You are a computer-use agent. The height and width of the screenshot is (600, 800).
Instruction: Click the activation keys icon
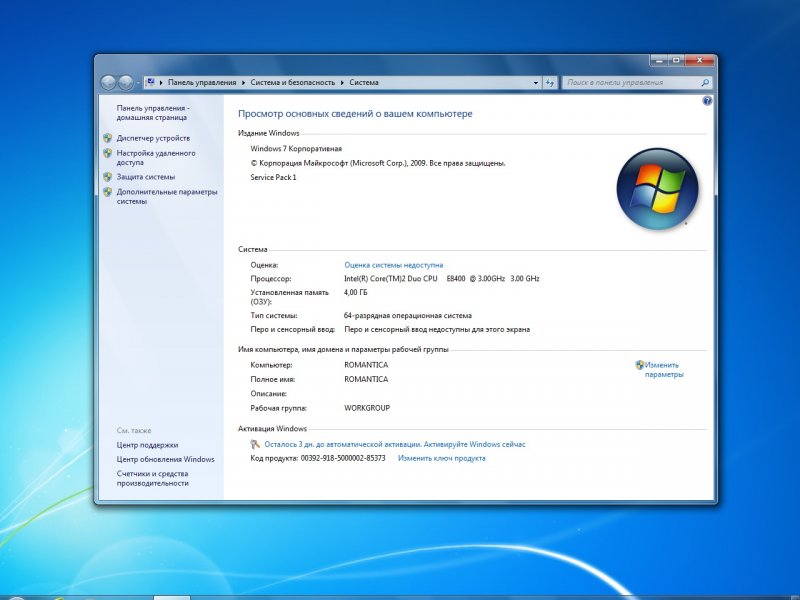coord(255,444)
